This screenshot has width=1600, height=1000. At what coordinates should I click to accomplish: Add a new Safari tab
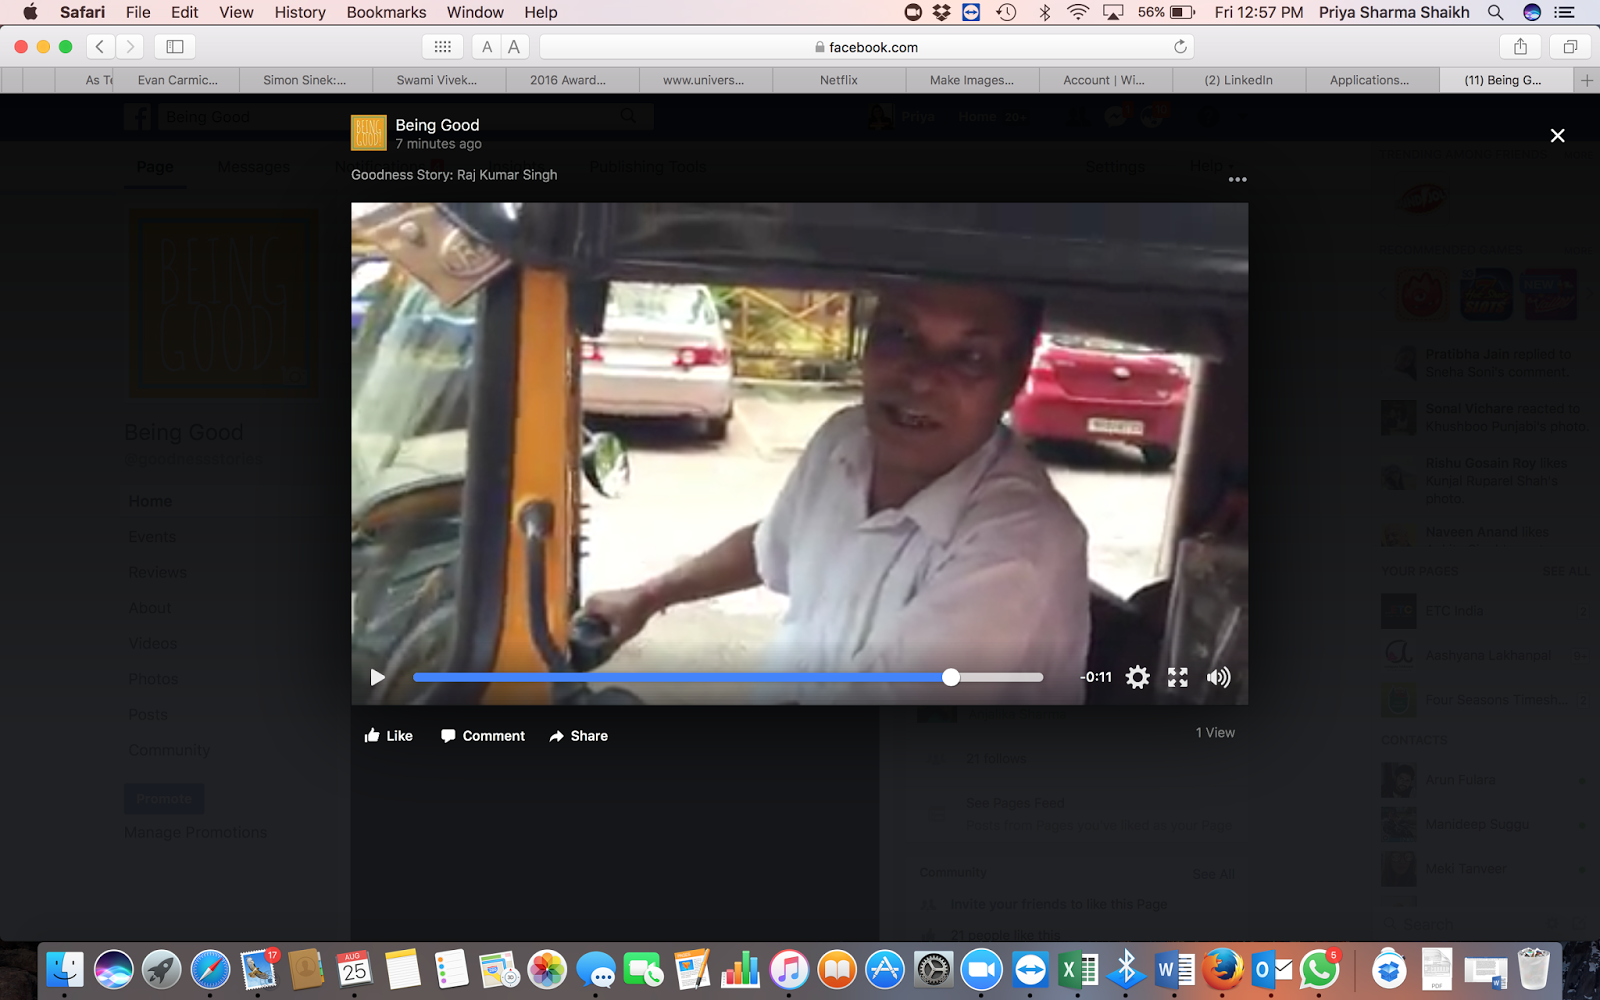pyautogui.click(x=1587, y=80)
